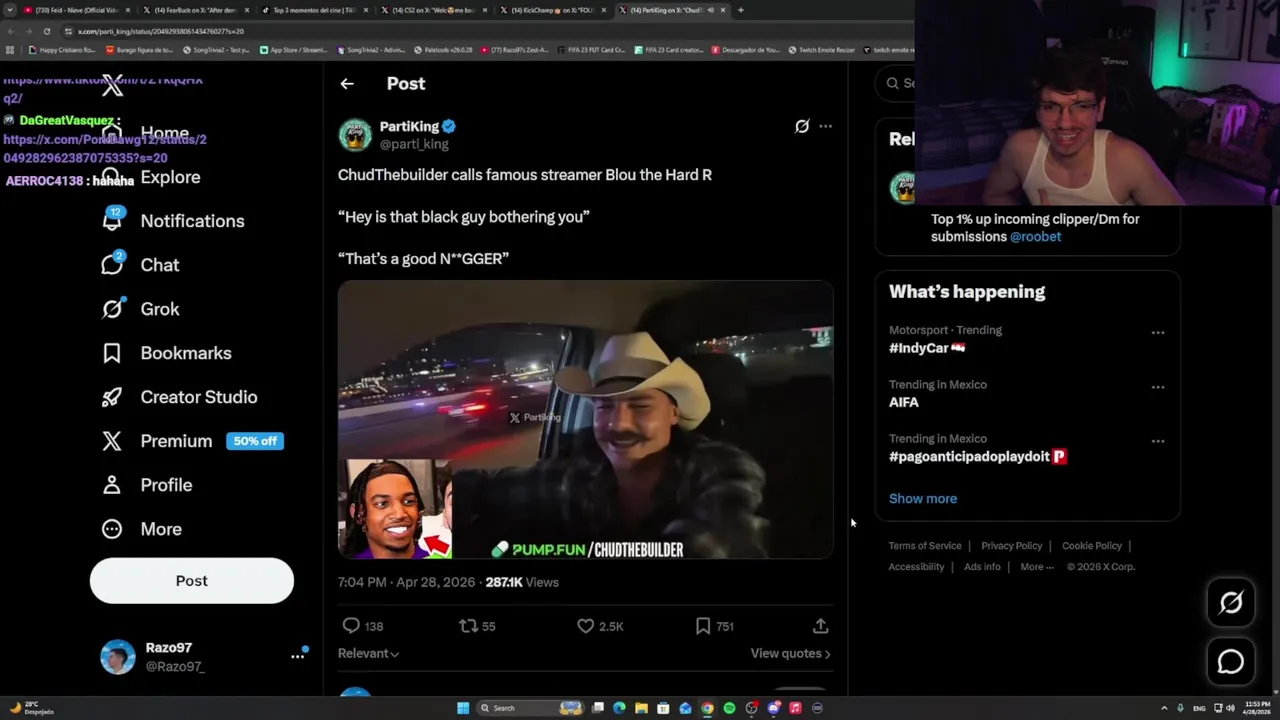Viewport: 1280px width, 720px height.
Task: Click the 287.1K Views count
Action: coord(522,582)
